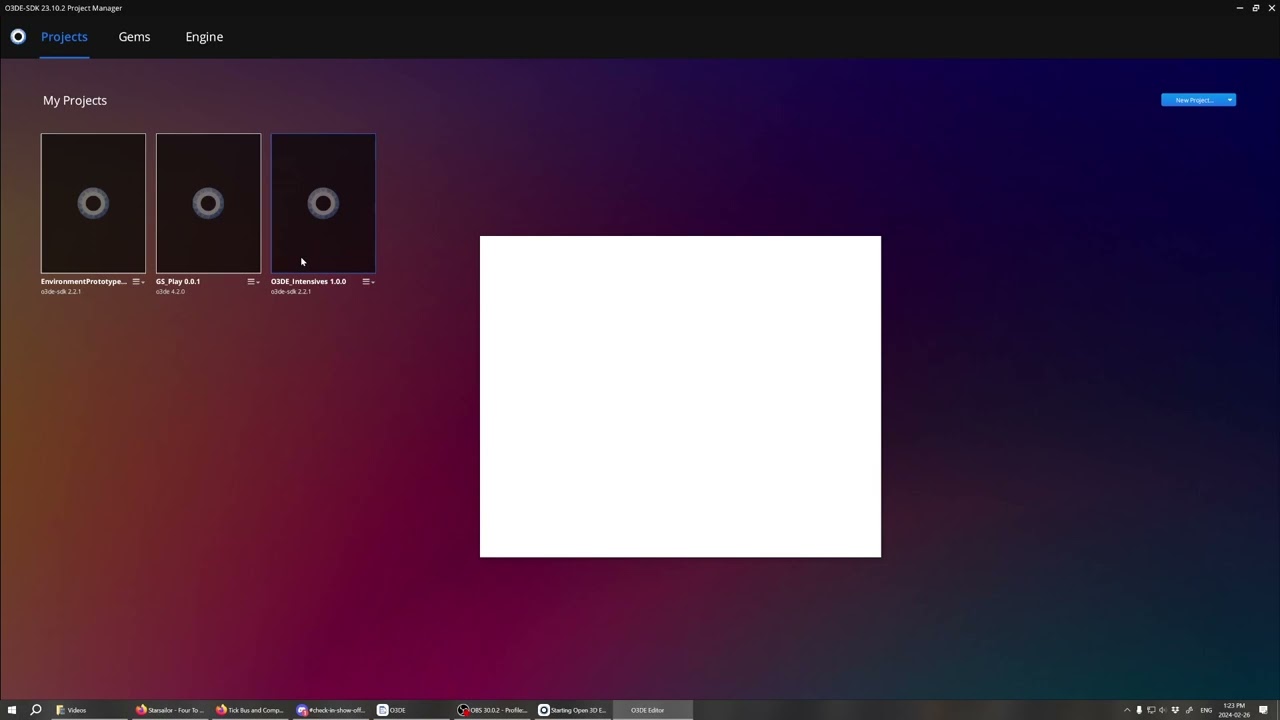Click the O3DE logo icon

18,37
